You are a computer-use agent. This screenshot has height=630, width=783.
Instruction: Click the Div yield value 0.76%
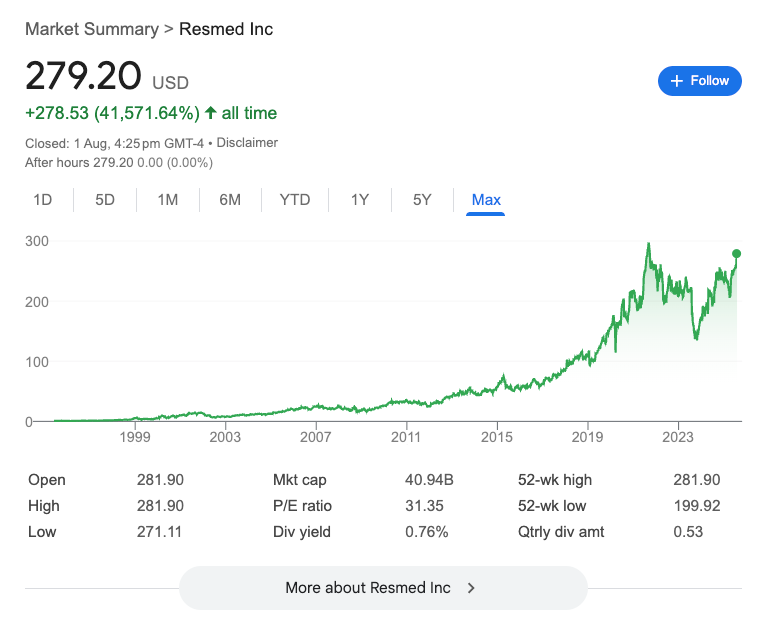click(x=426, y=532)
